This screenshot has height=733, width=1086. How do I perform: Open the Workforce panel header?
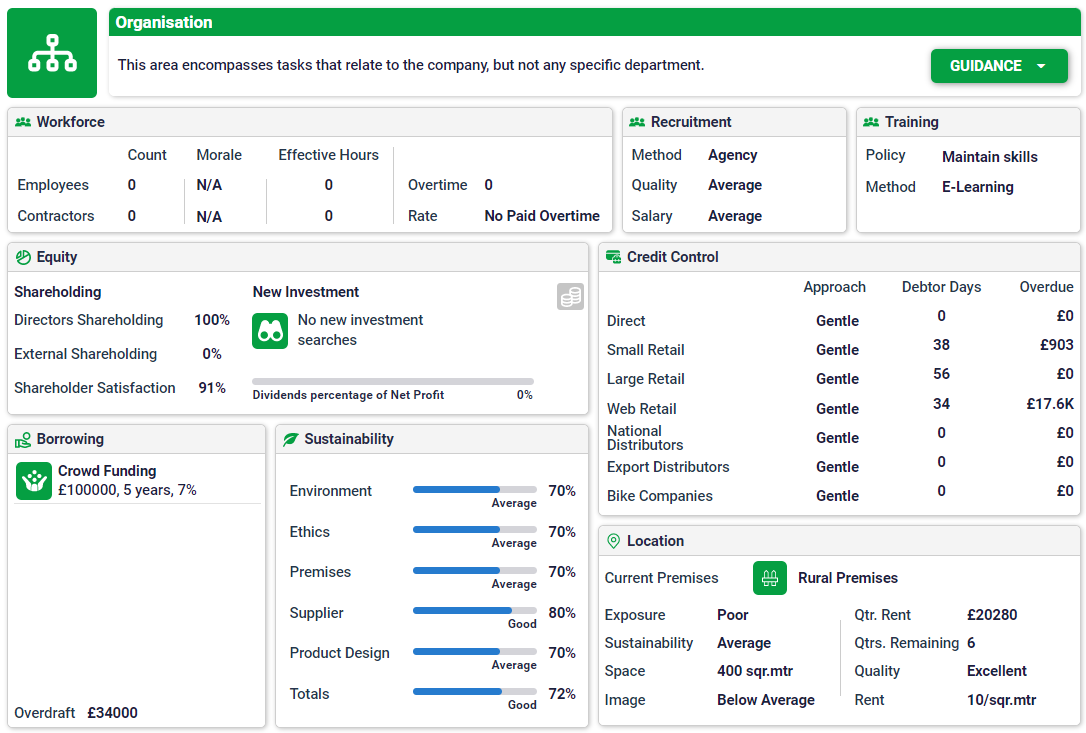(310, 122)
